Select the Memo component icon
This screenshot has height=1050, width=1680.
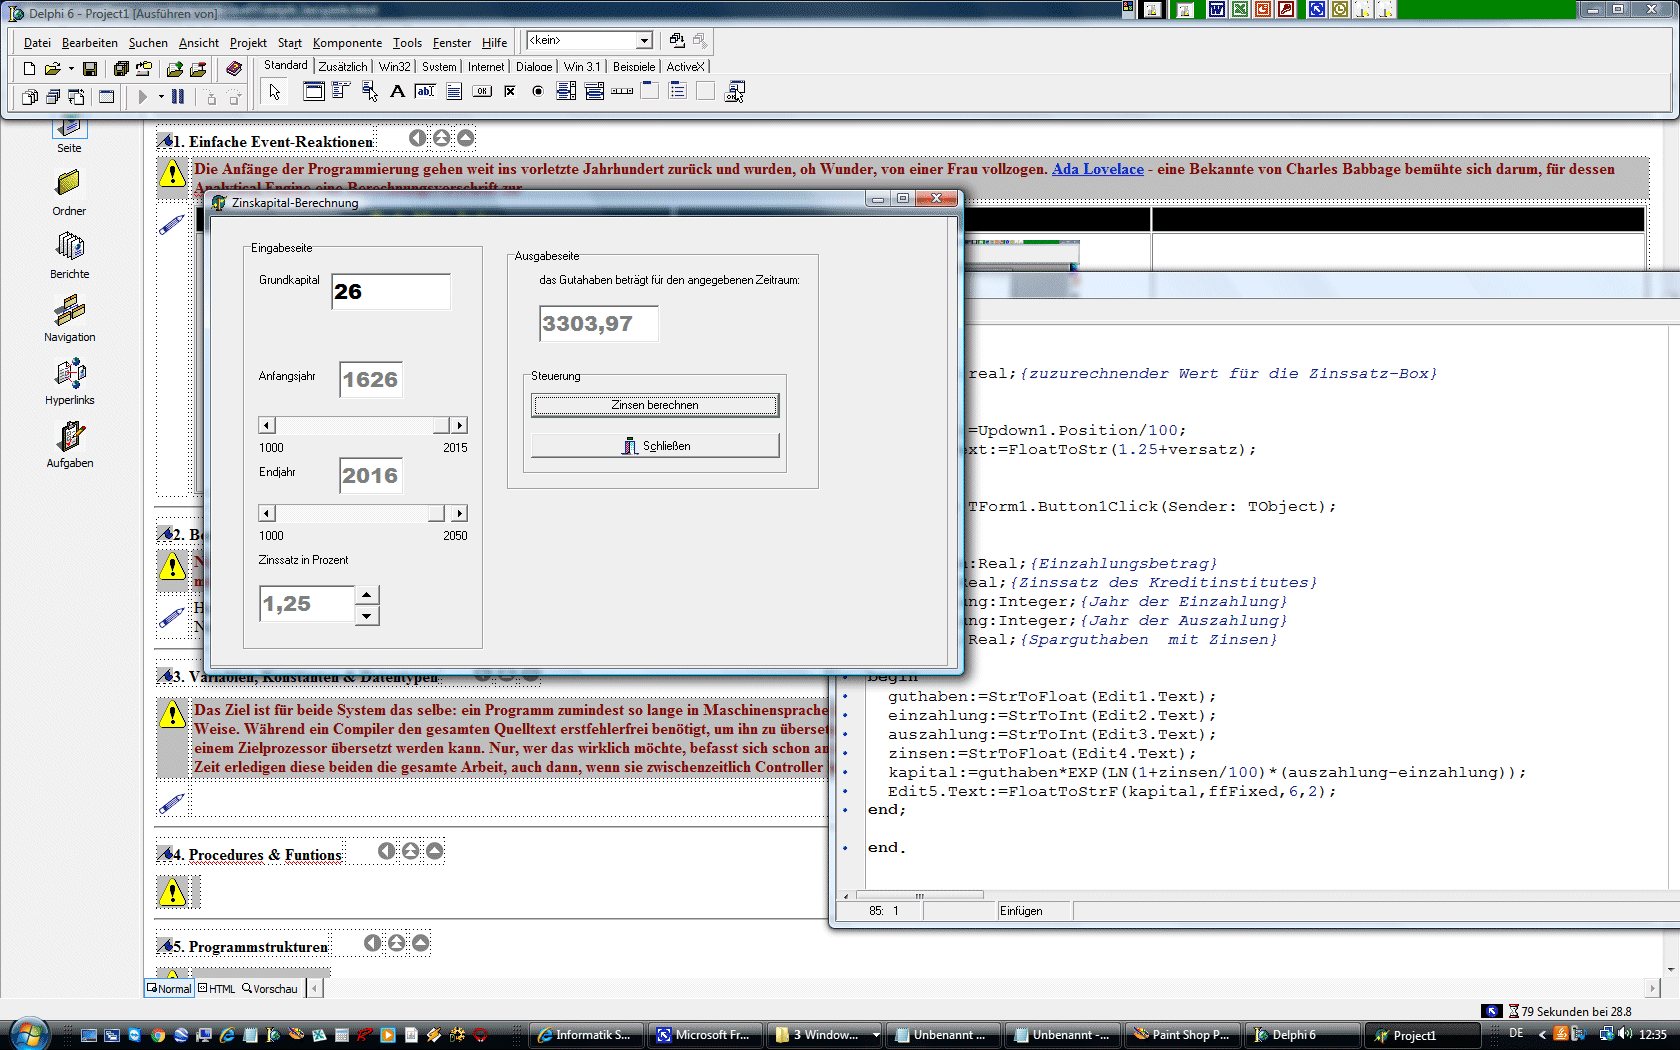[453, 91]
